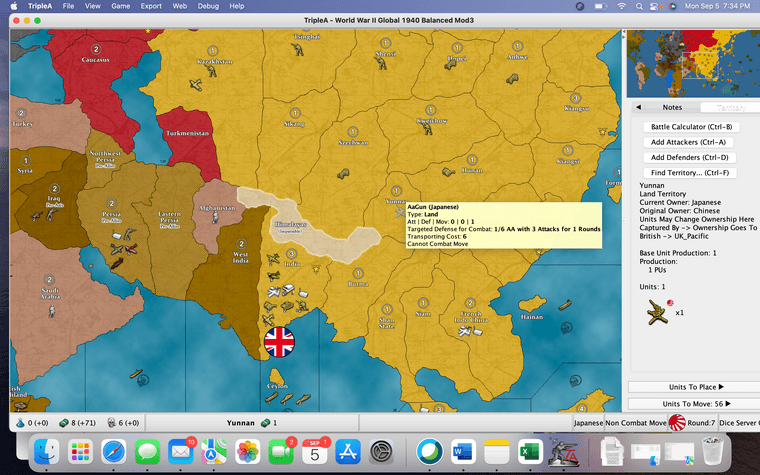Screen dimensions: 760x475
Task: Select the infantry unit in Tsinghai
Action: [x=297, y=49]
